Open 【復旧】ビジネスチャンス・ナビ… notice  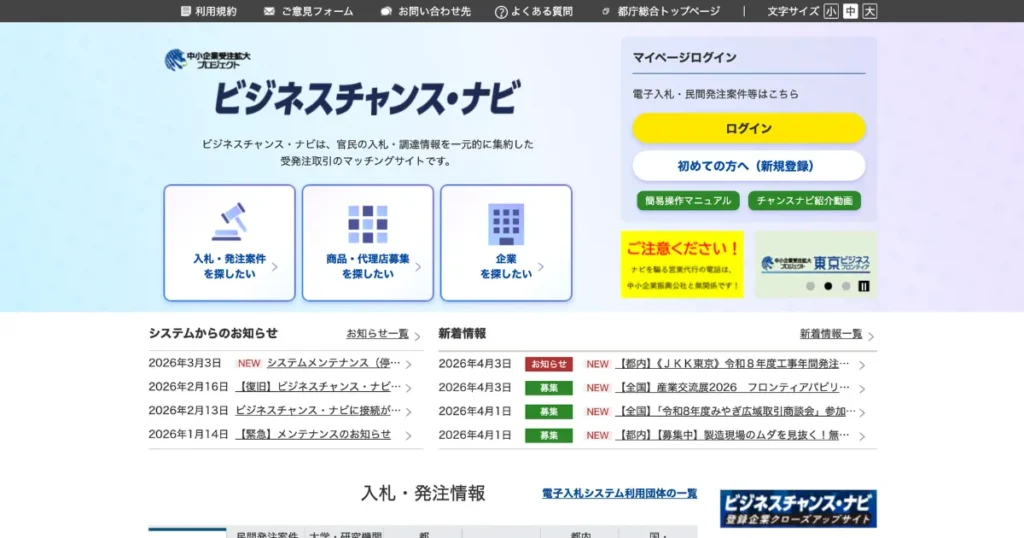click(x=318, y=387)
